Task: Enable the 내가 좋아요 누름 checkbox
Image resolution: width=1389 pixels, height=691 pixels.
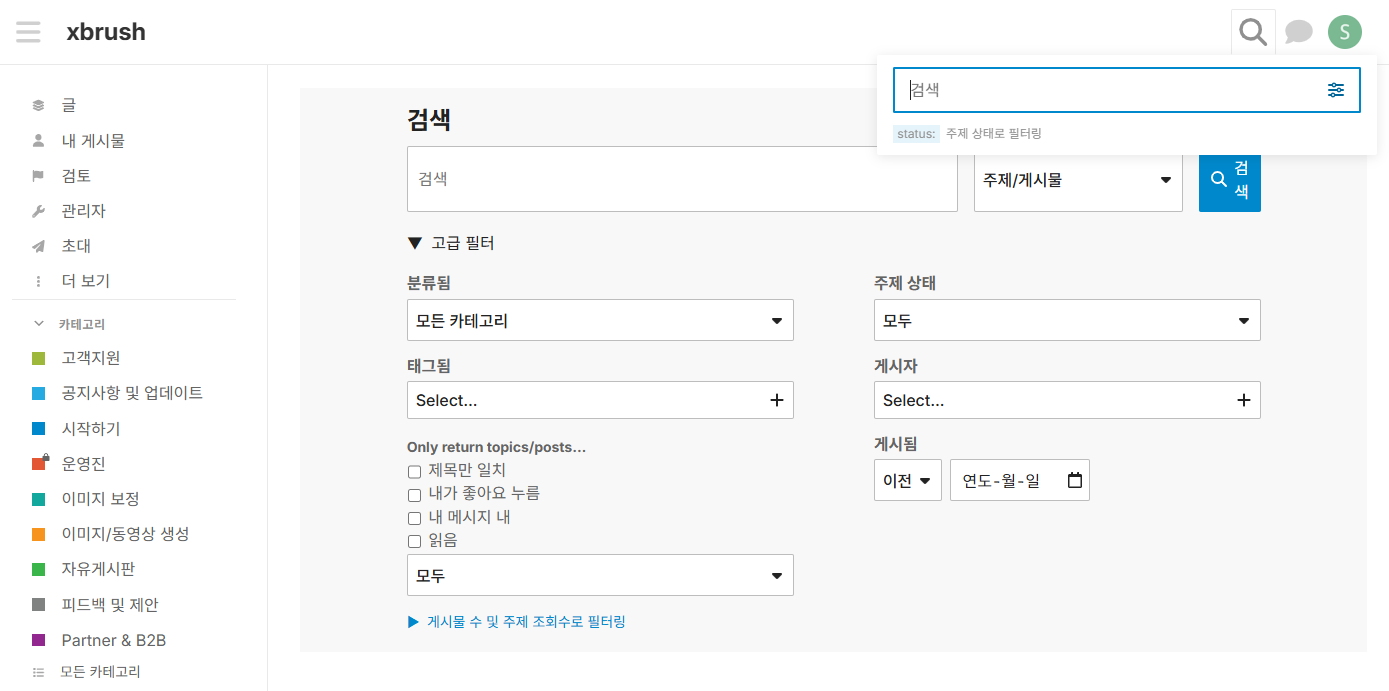Action: click(414, 494)
